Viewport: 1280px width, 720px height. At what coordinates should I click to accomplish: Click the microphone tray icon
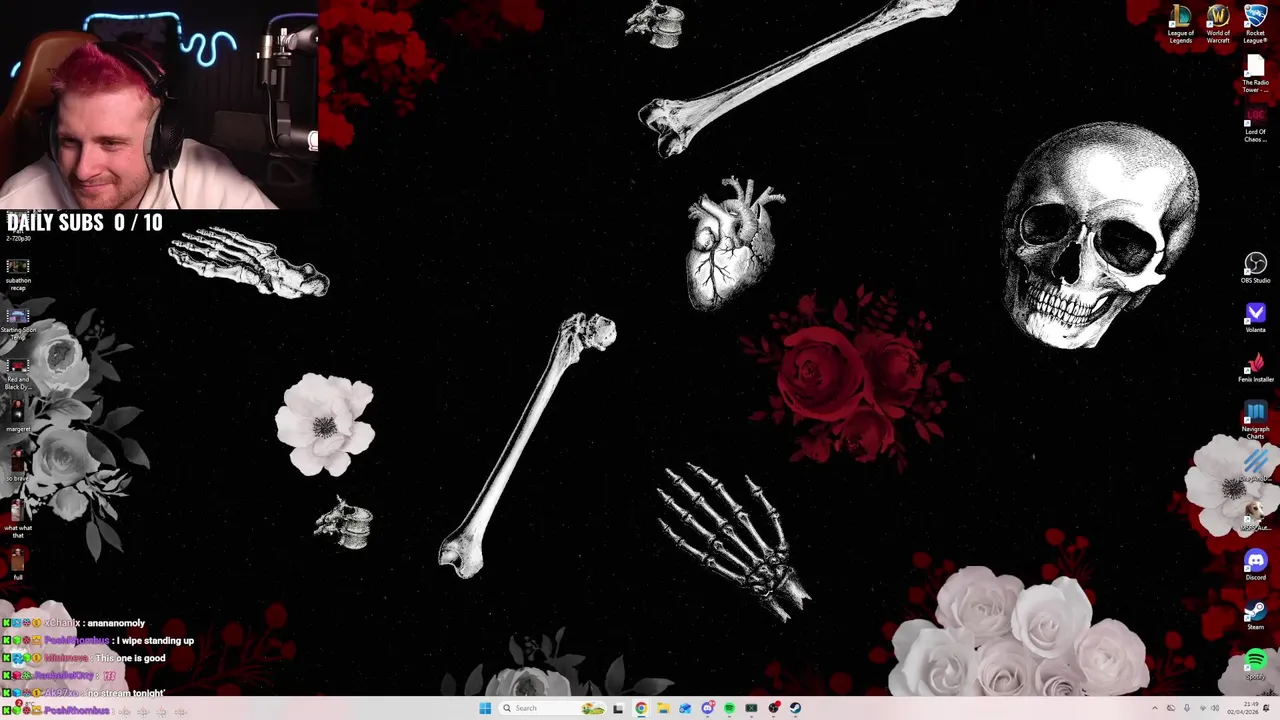pos(1187,708)
